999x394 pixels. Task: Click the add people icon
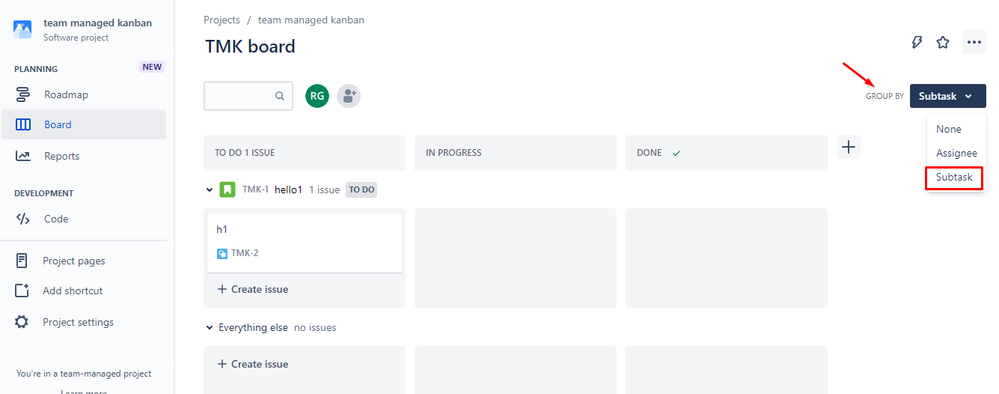point(349,96)
